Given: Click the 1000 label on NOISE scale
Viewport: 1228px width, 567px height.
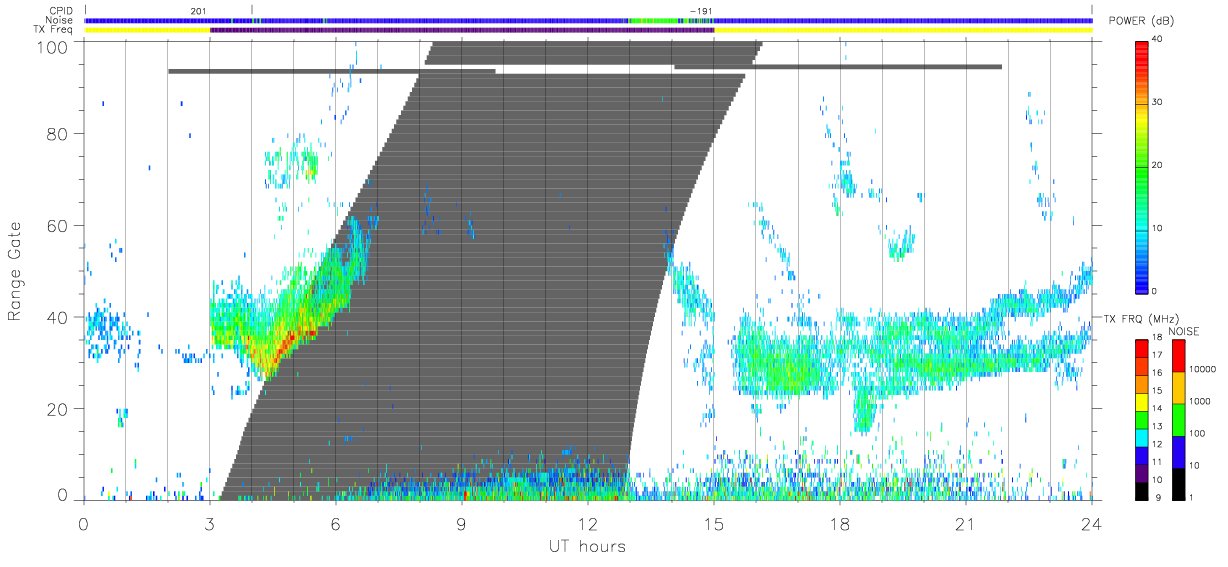Looking at the screenshot, I should click(x=1198, y=400).
